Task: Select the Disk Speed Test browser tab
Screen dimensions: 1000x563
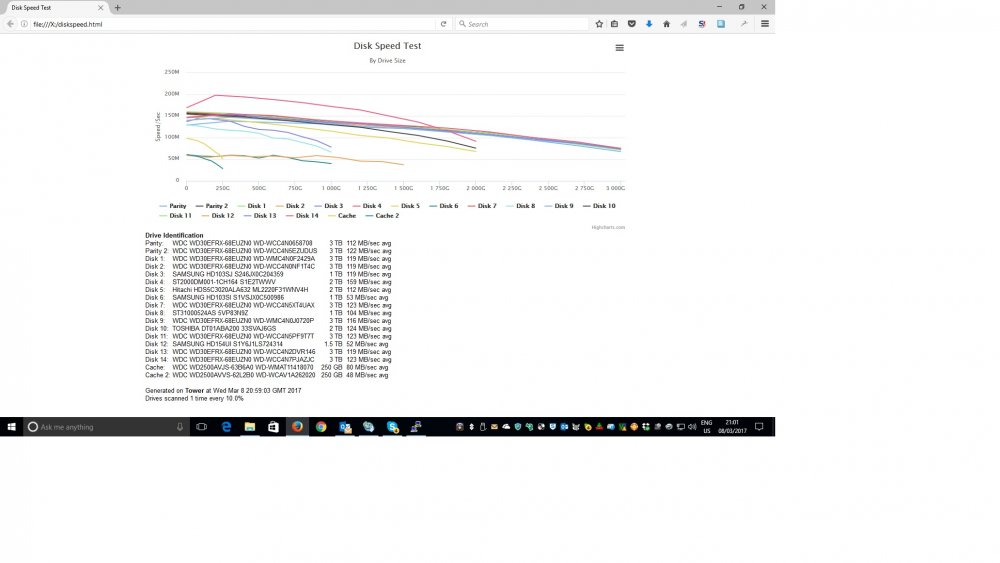Action: click(54, 8)
